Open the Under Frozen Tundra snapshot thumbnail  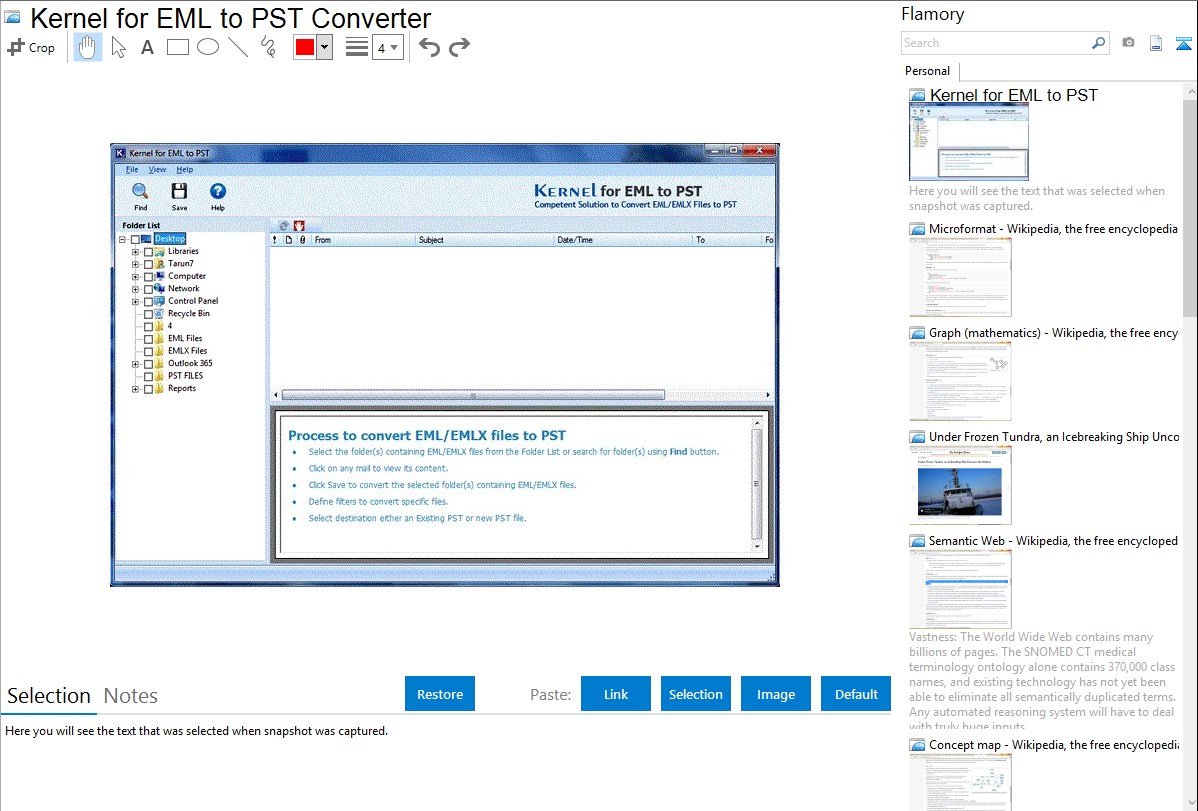[960, 485]
